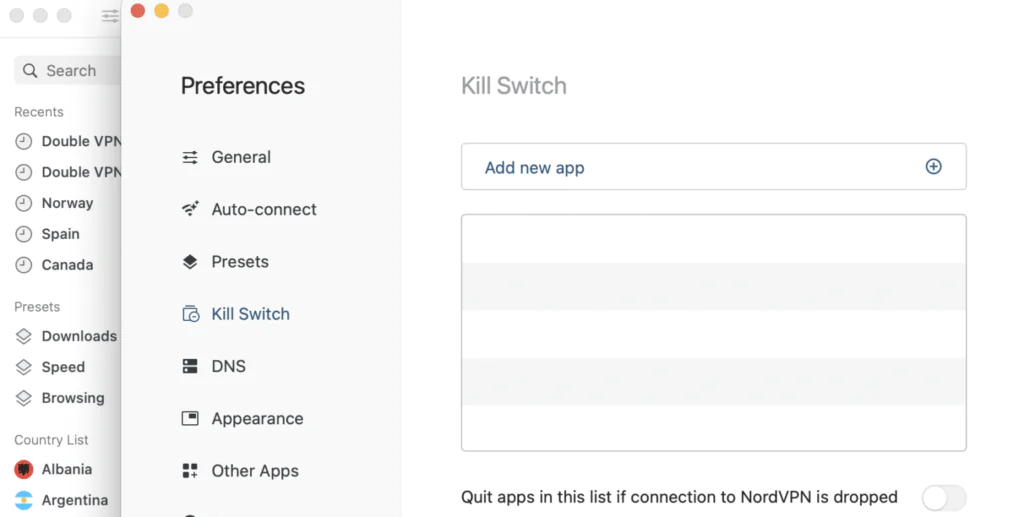This screenshot has height=517, width=1024.
Task: Click the DNS server icon
Action: [190, 366]
